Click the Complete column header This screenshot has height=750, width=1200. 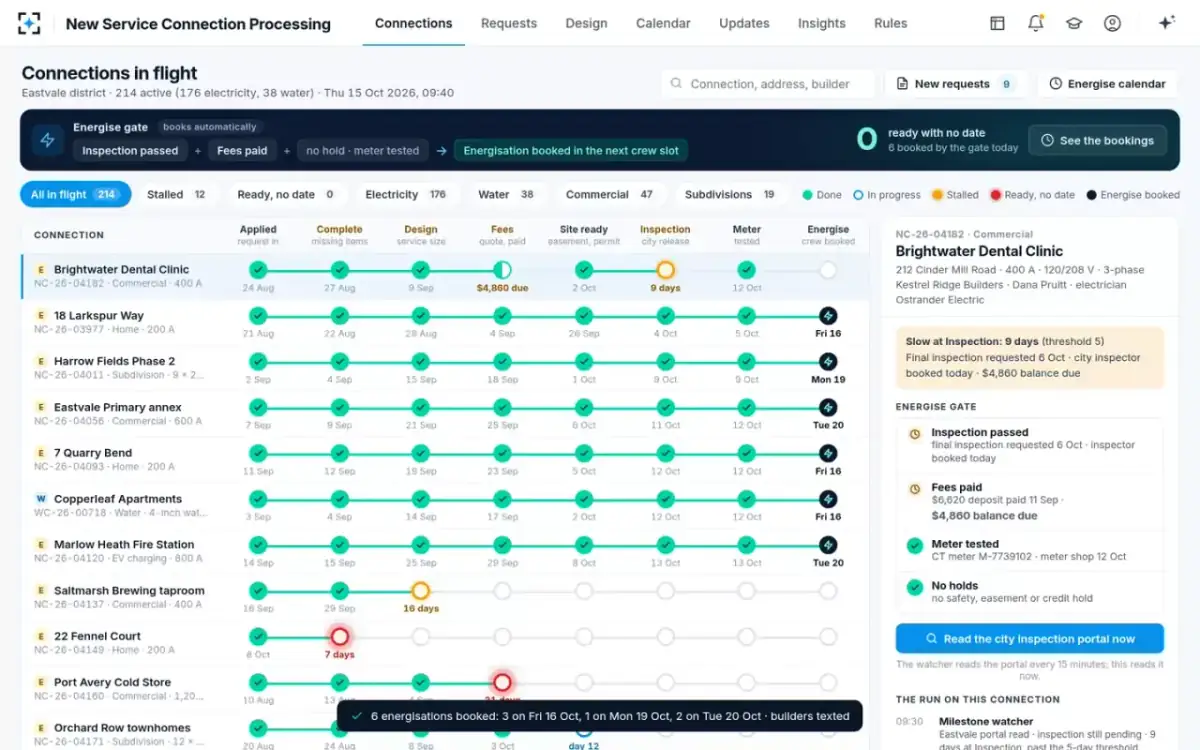[339, 235]
